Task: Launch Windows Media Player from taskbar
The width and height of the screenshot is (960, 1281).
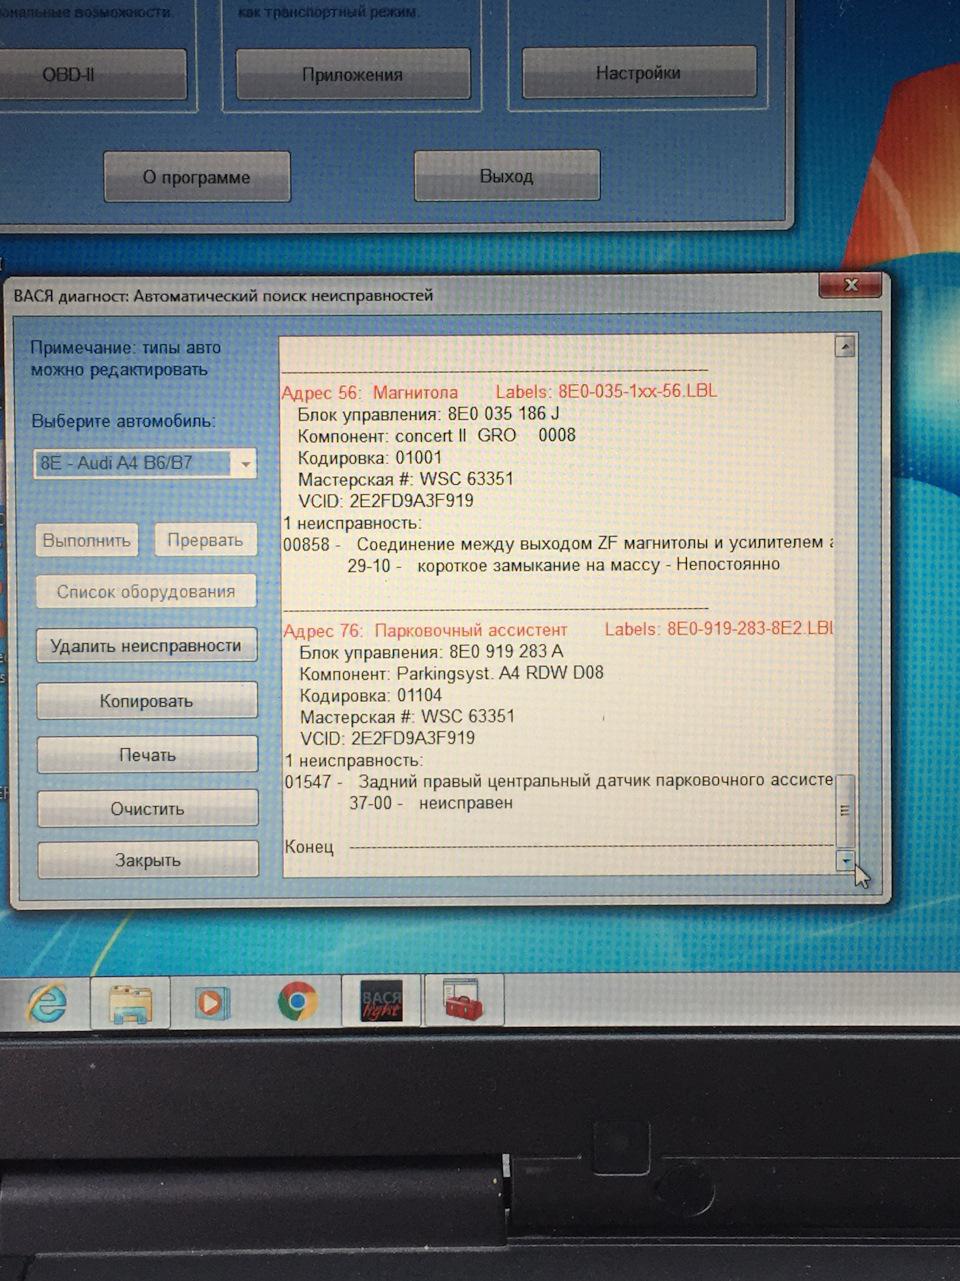Action: 211,1001
